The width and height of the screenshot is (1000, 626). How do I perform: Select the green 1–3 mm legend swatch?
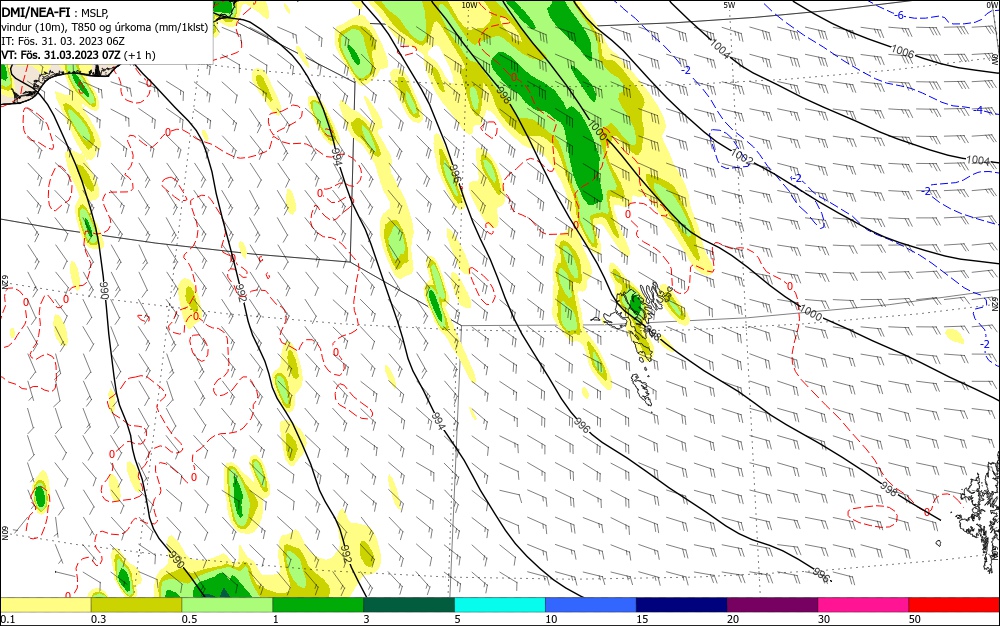318,605
